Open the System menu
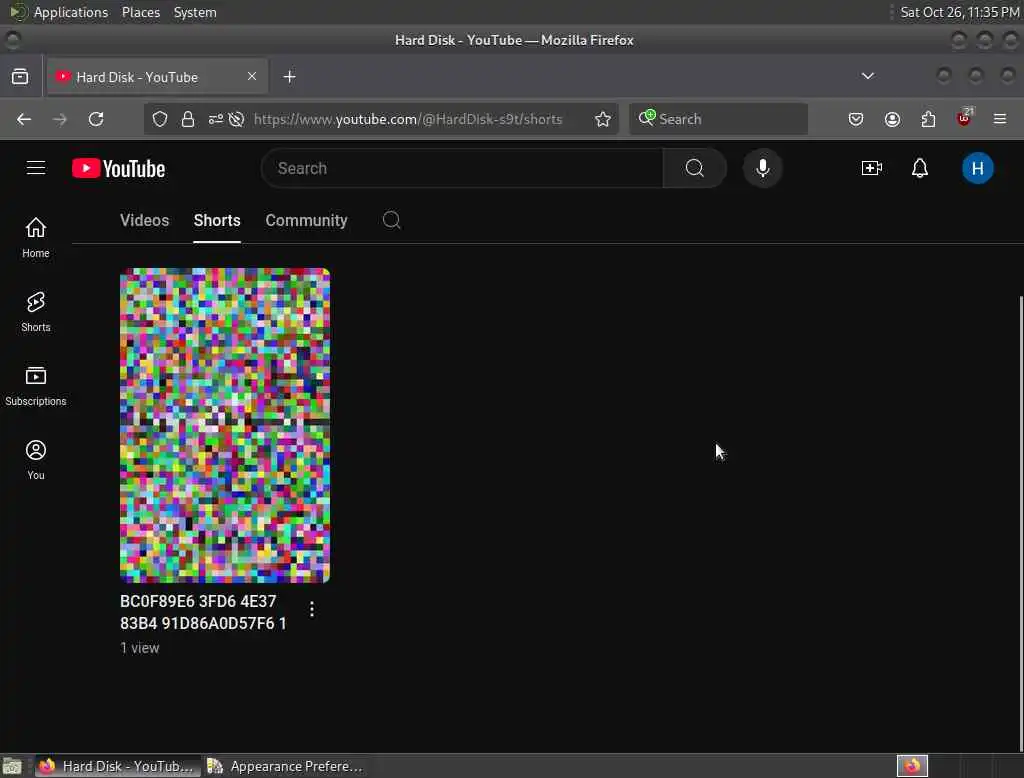Image resolution: width=1024 pixels, height=778 pixels. pyautogui.click(x=195, y=12)
